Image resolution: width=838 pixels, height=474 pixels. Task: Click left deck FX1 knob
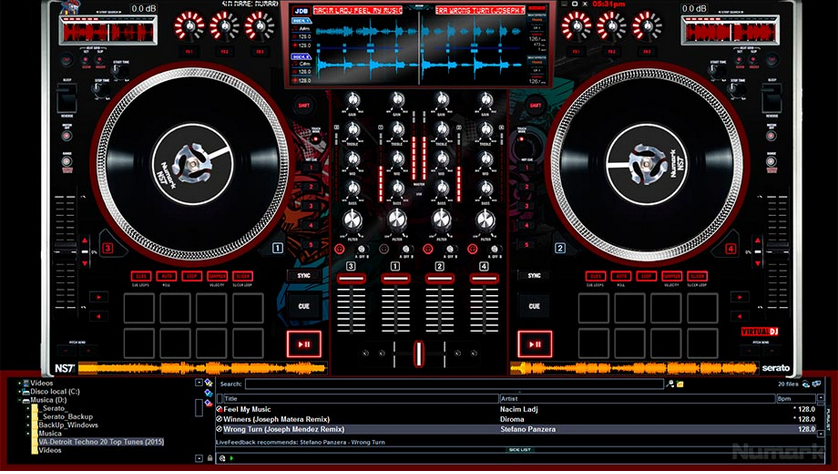(189, 26)
